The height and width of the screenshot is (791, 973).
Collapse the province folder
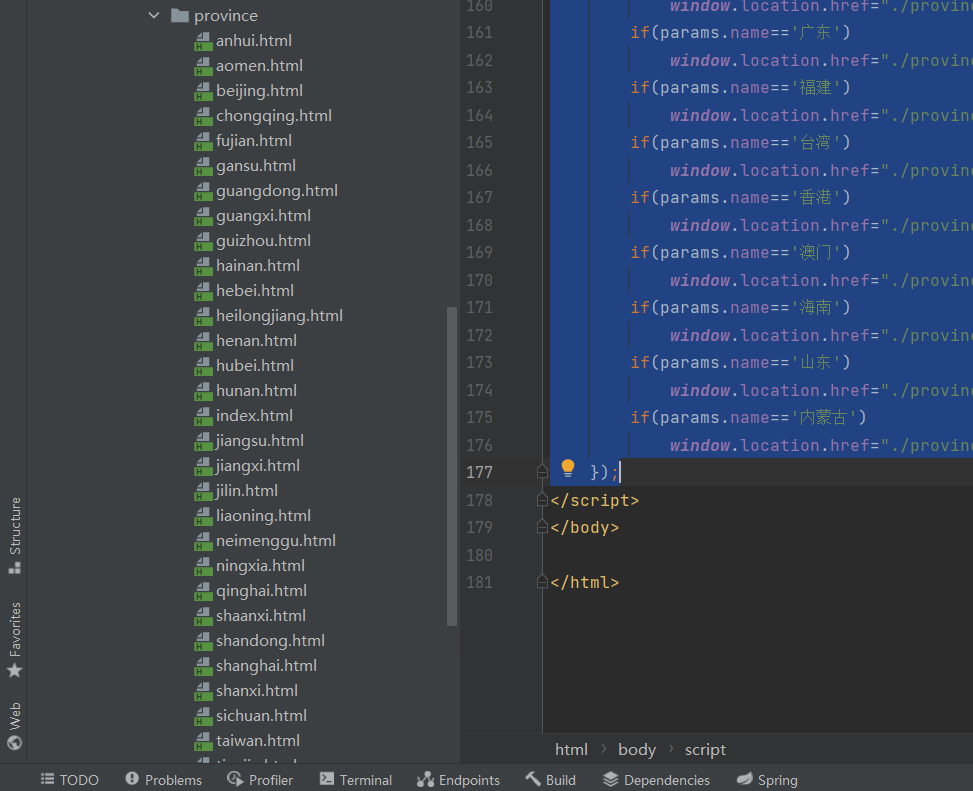click(154, 16)
